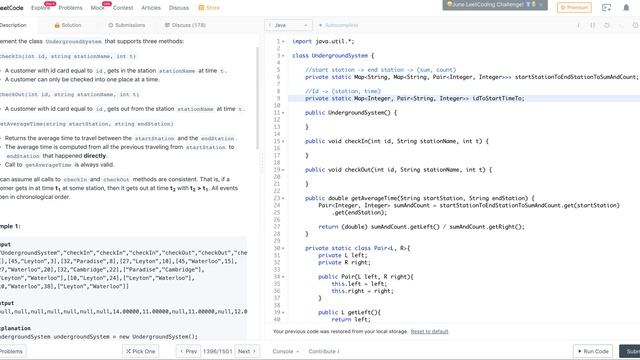Click the line 27 return statement

pyautogui.click(x=421, y=227)
